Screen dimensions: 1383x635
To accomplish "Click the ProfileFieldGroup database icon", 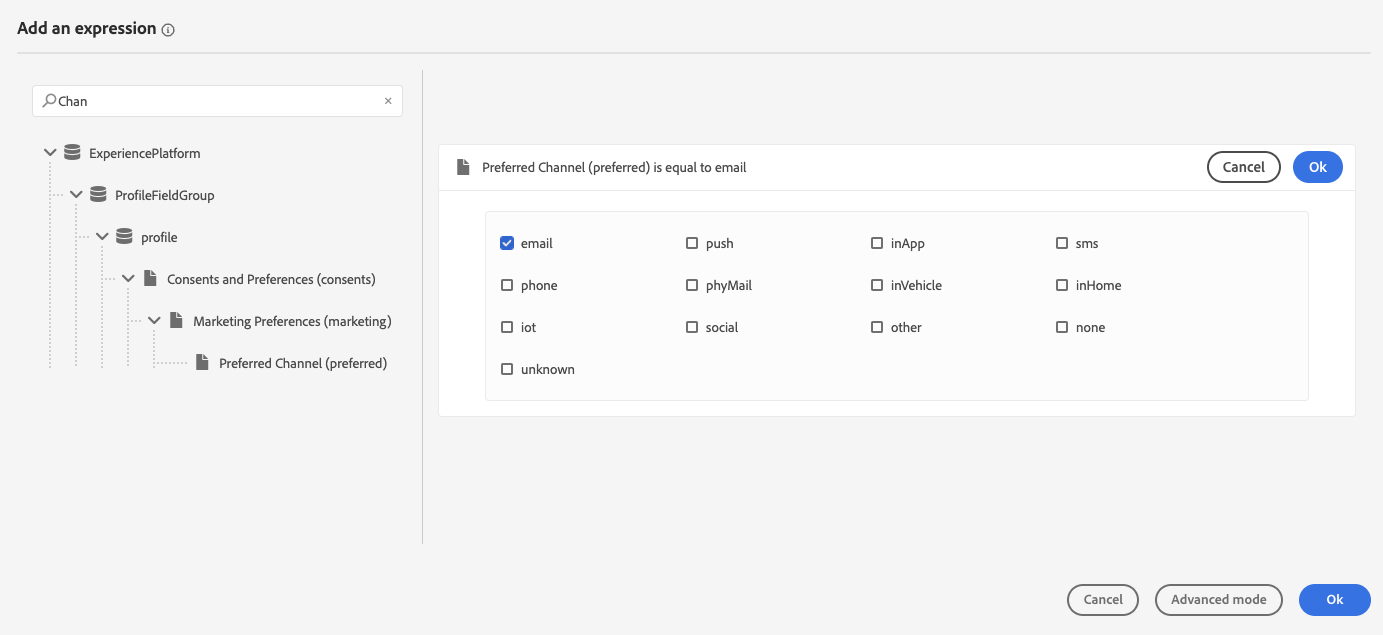I will click(98, 195).
